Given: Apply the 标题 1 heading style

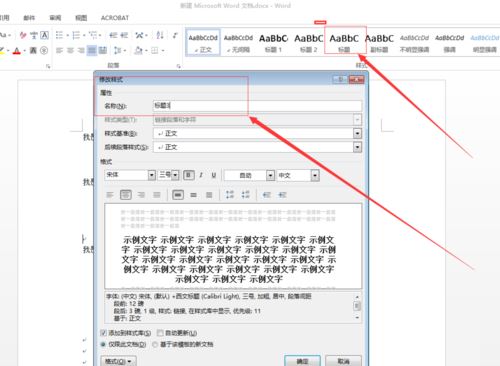Looking at the screenshot, I should (273, 43).
